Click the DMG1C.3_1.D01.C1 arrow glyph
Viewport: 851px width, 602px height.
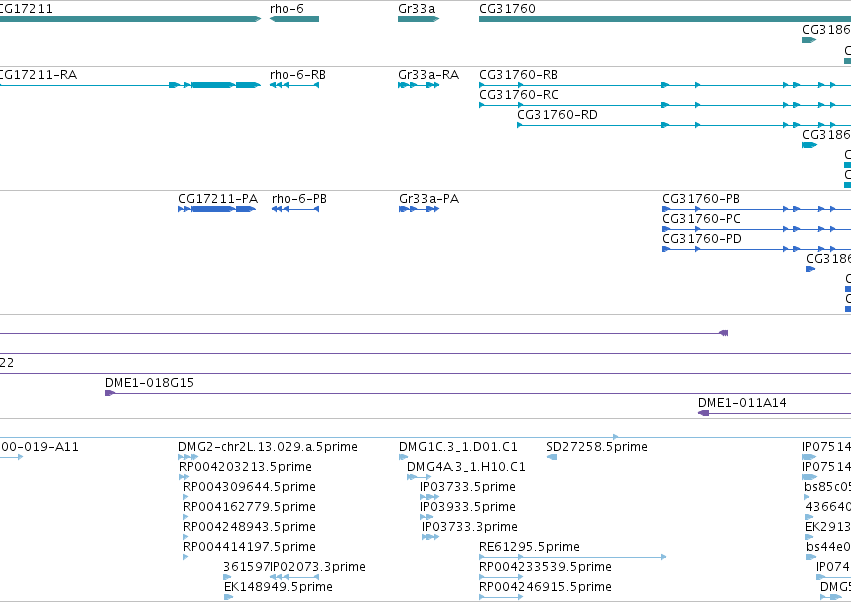[403, 457]
